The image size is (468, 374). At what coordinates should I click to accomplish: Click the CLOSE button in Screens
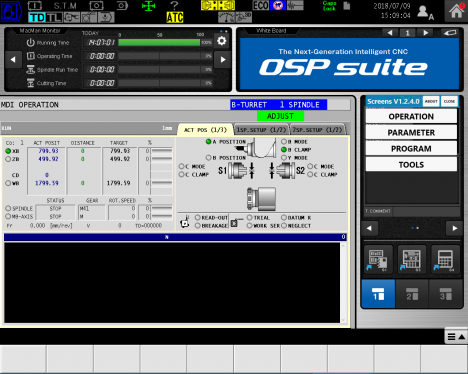tap(449, 101)
